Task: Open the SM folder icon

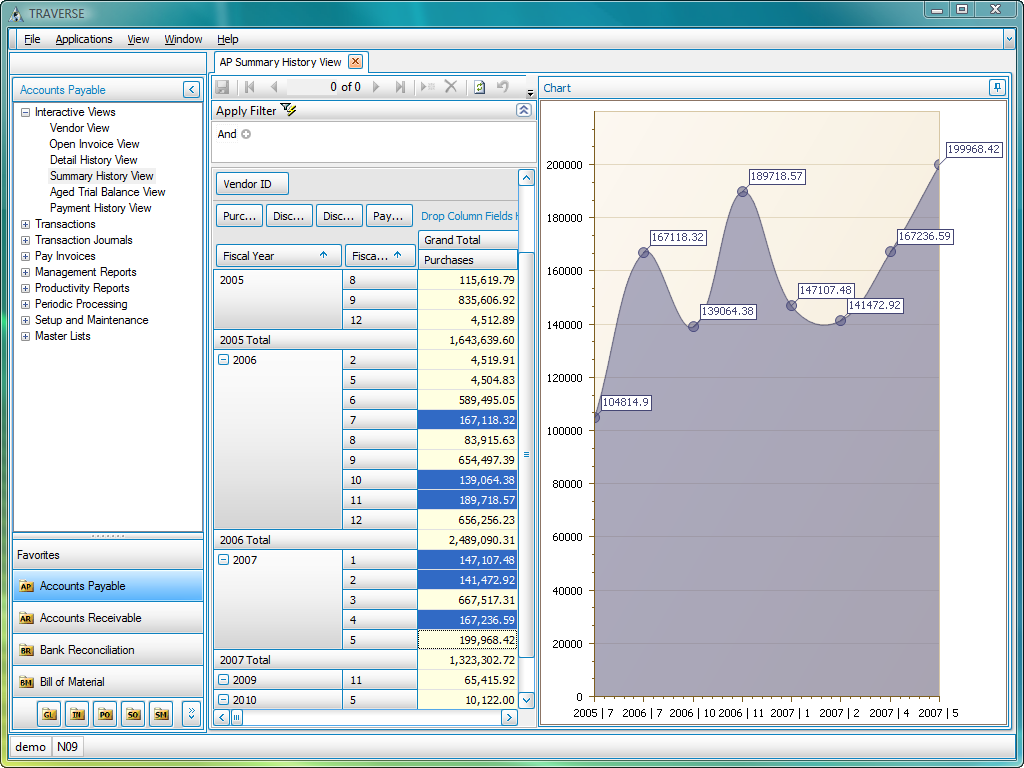Action: point(161,714)
